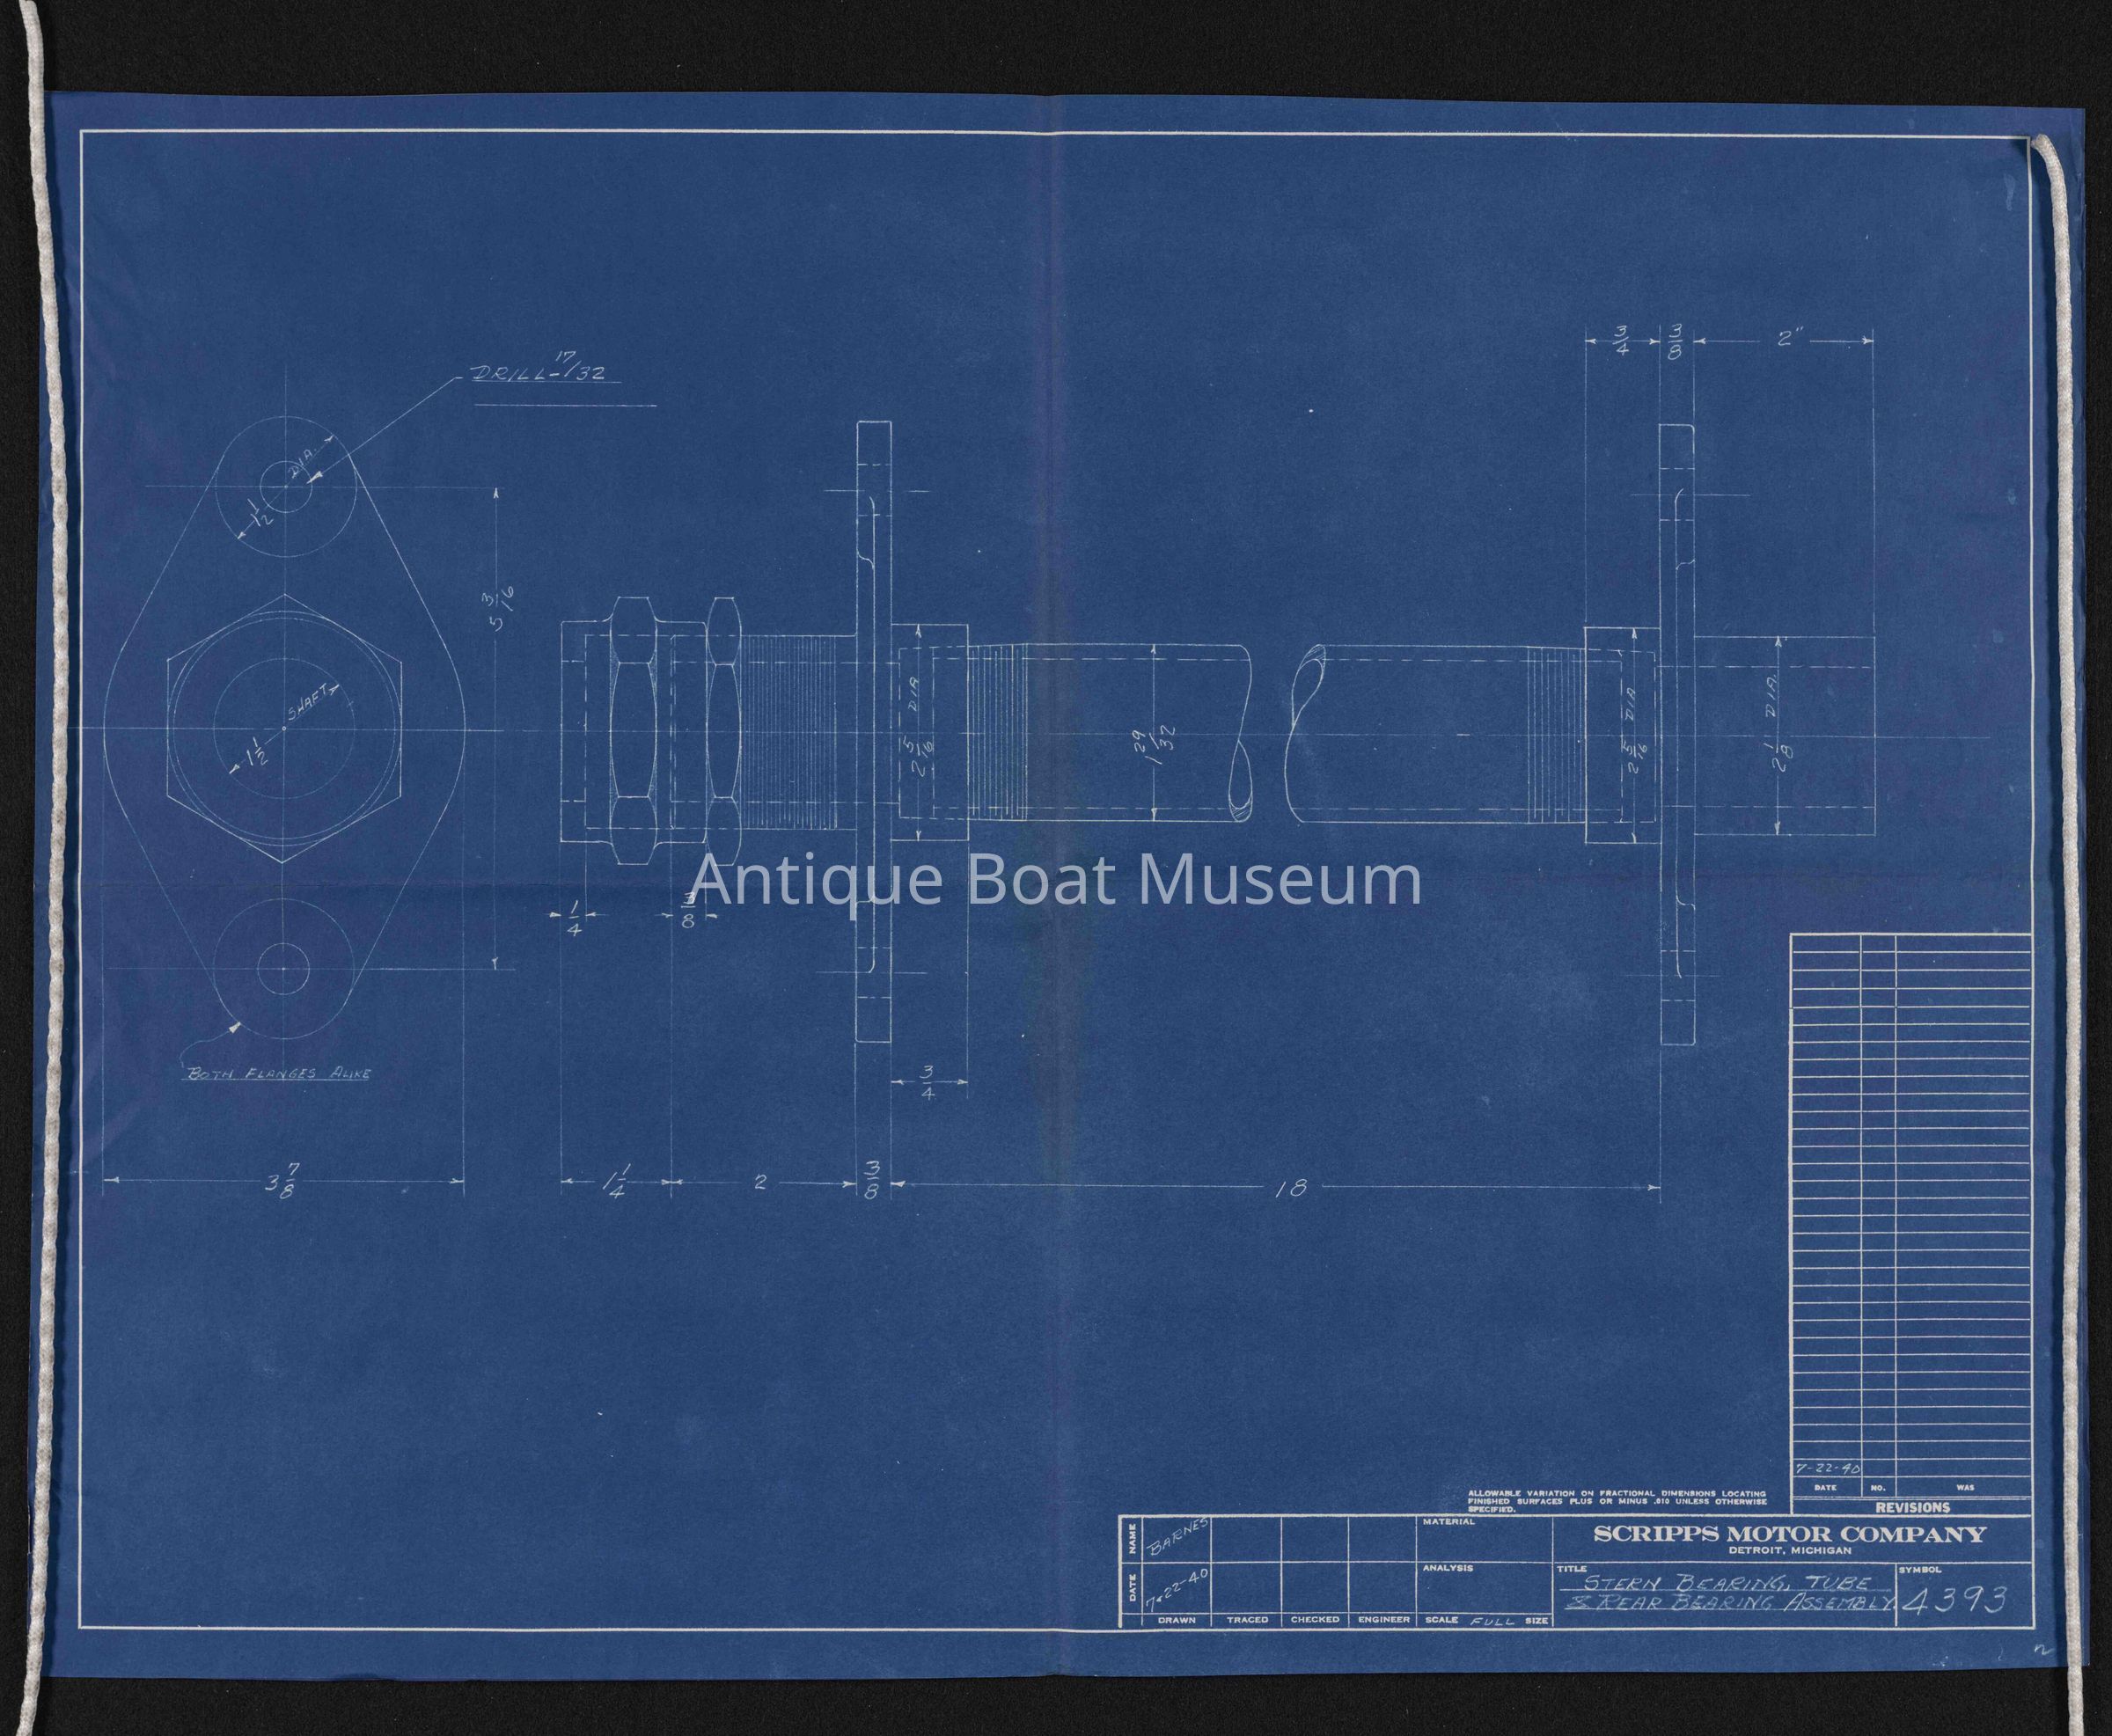Click the 18 length dimension
Image resolution: width=2112 pixels, height=1736 pixels.
pyautogui.click(x=1291, y=1189)
